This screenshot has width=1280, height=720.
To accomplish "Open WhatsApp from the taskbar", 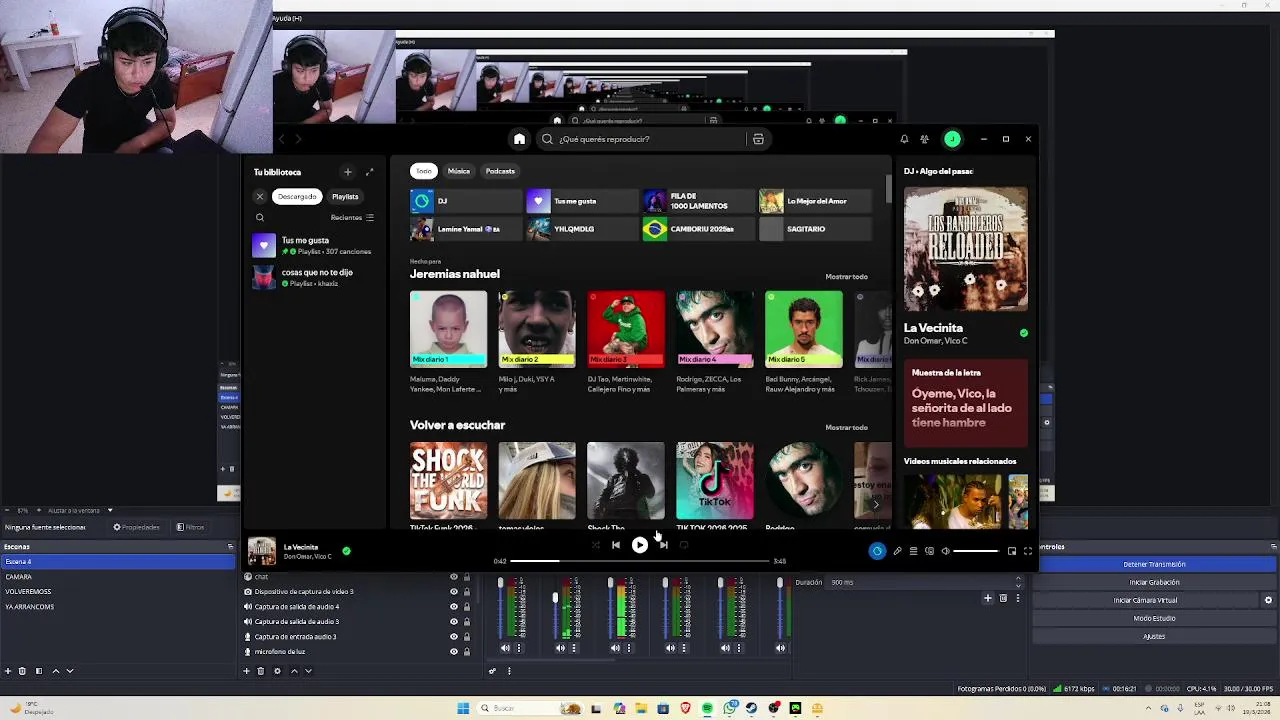I will [729, 708].
